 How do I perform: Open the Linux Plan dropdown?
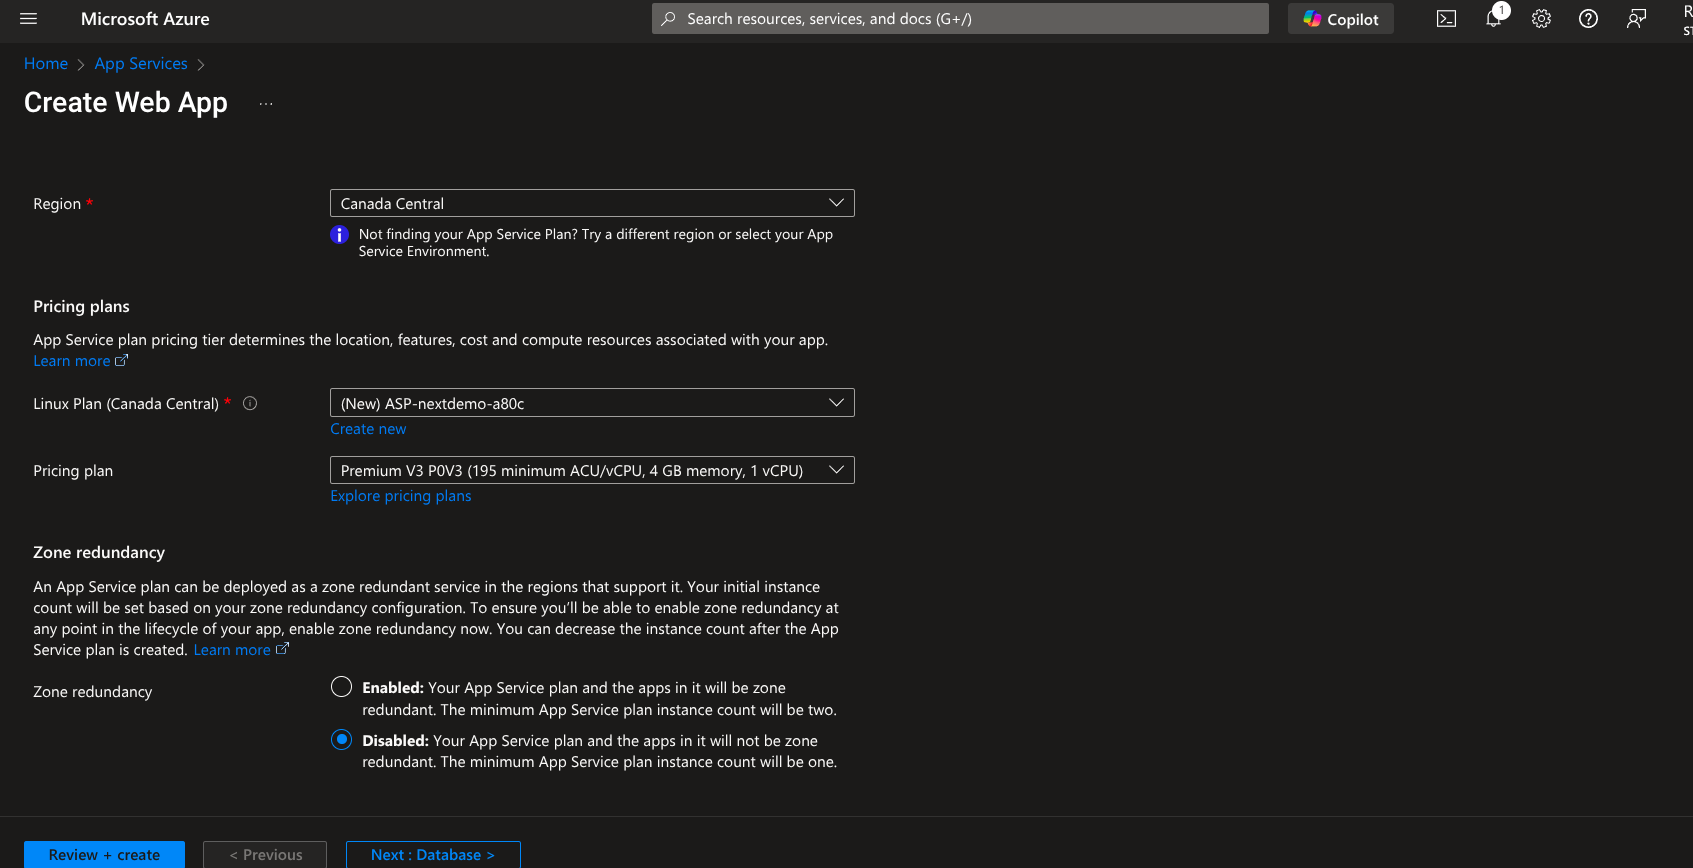(592, 403)
